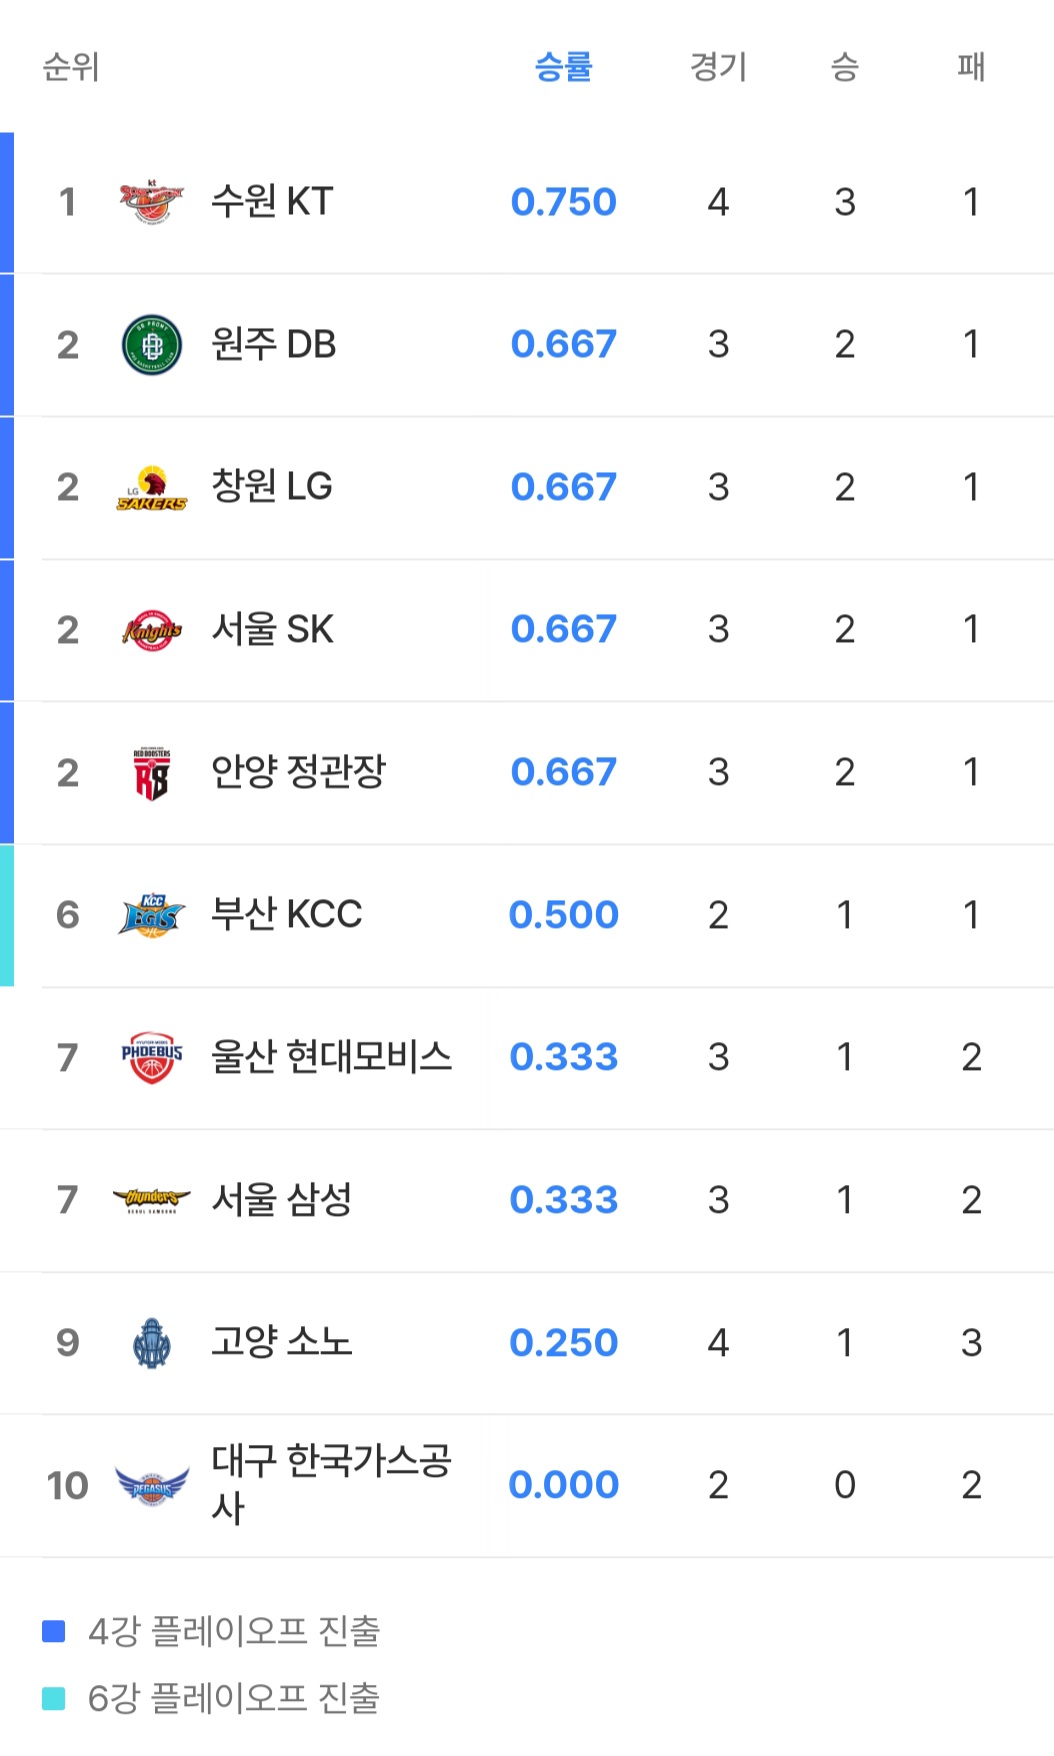1054x1756 pixels.
Task: Click the 창원 LG Sakers logo
Action: click(152, 488)
